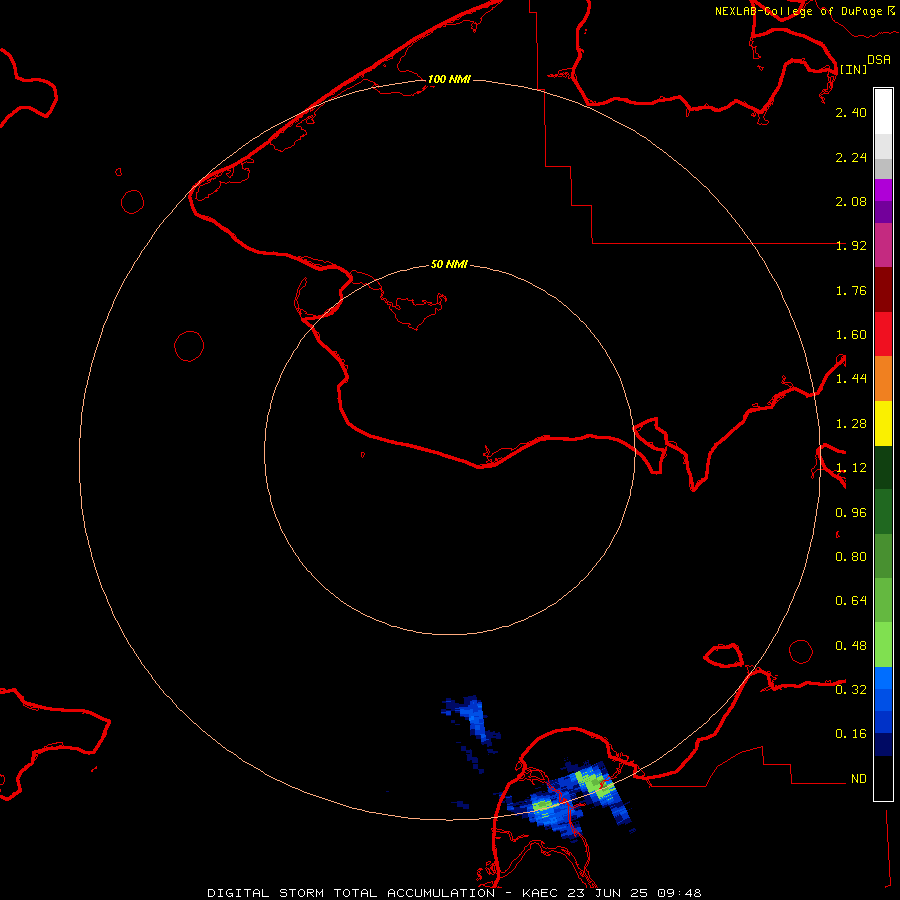This screenshot has width=900, height=900.
Task: Click the [IN] units label
Action: [853, 69]
